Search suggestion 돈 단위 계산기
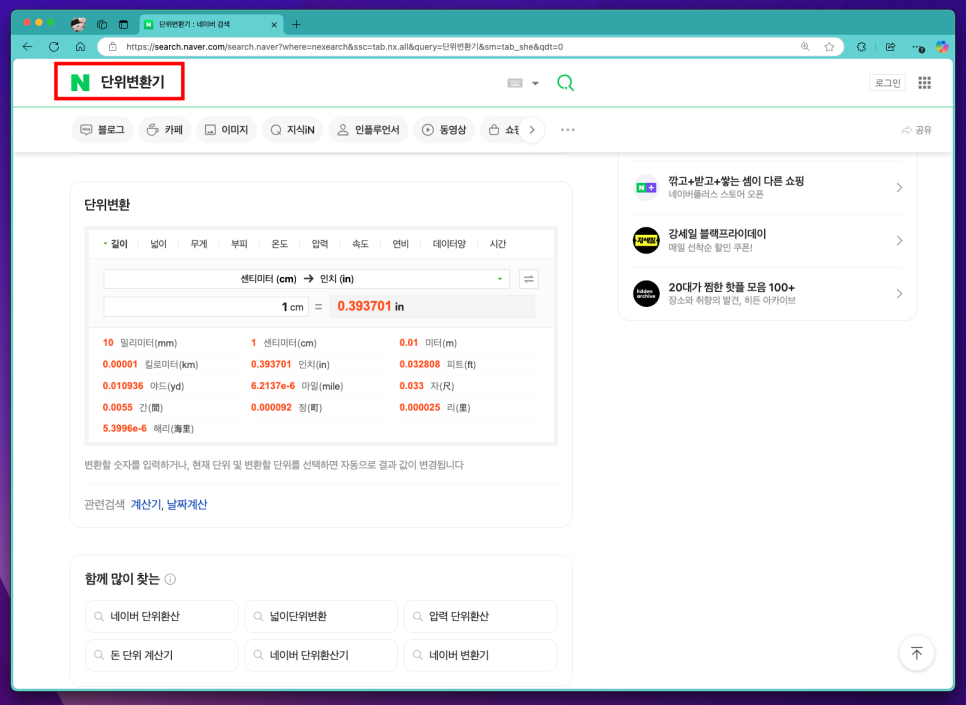Screen dimensions: 966x705 pyautogui.click(x=161, y=655)
